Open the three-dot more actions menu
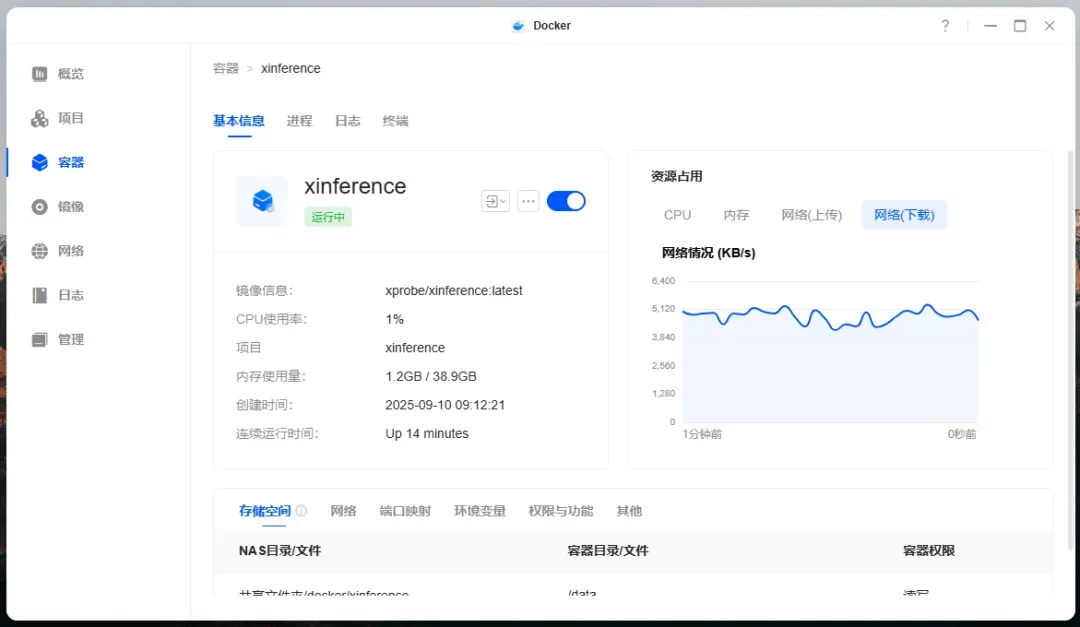 point(529,201)
